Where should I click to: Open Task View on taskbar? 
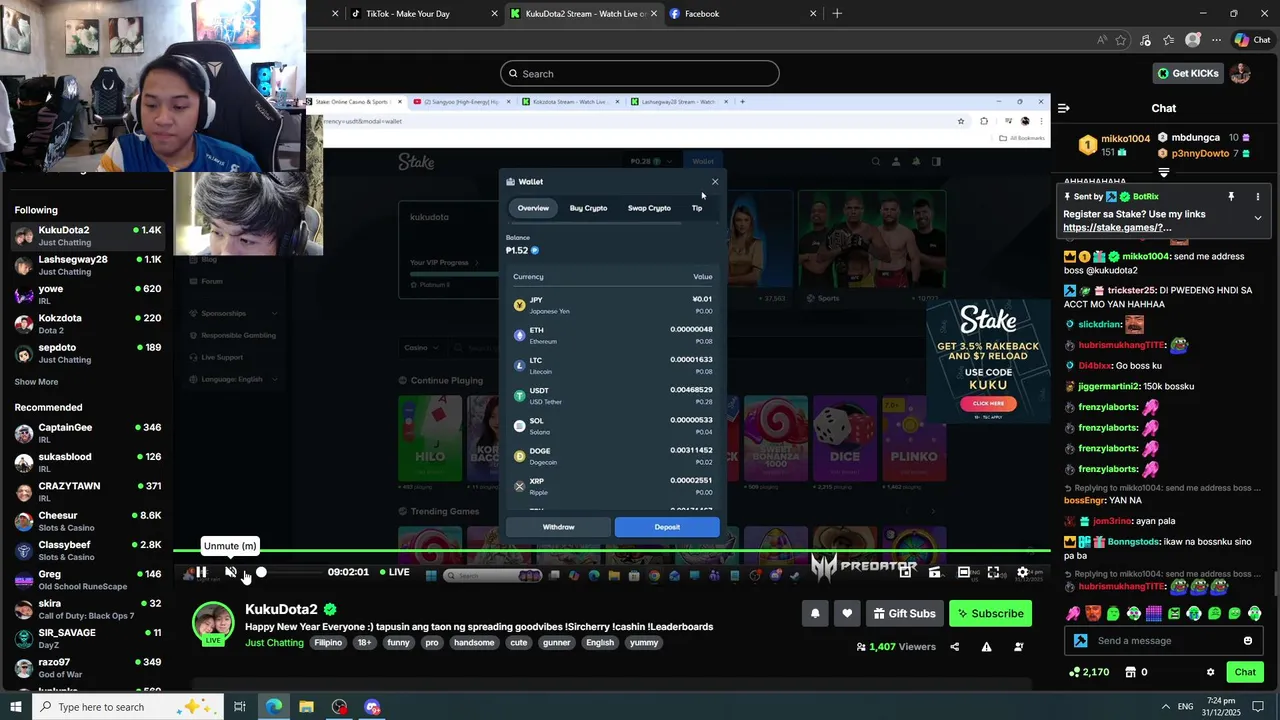(240, 707)
